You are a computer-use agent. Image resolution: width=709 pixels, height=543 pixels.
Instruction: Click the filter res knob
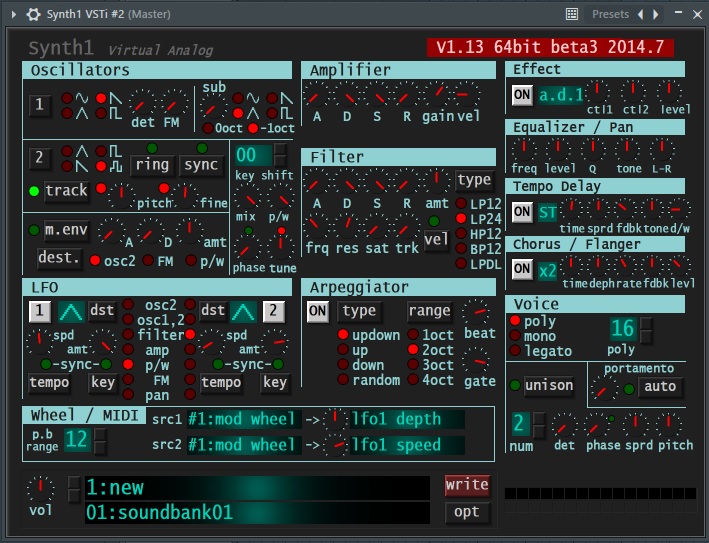346,227
